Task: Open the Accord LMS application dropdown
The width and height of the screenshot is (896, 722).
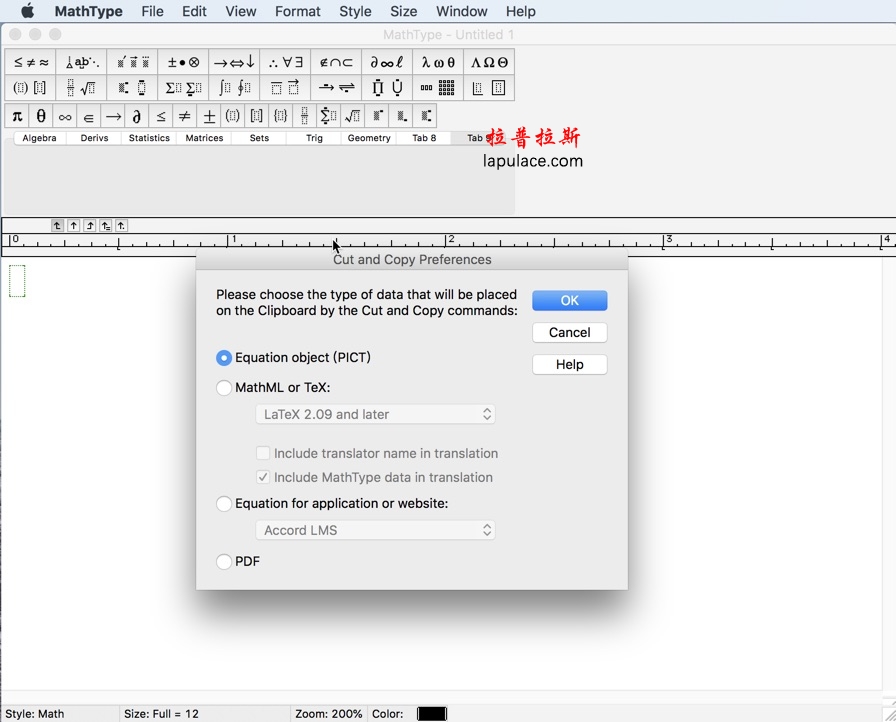Action: tap(375, 530)
